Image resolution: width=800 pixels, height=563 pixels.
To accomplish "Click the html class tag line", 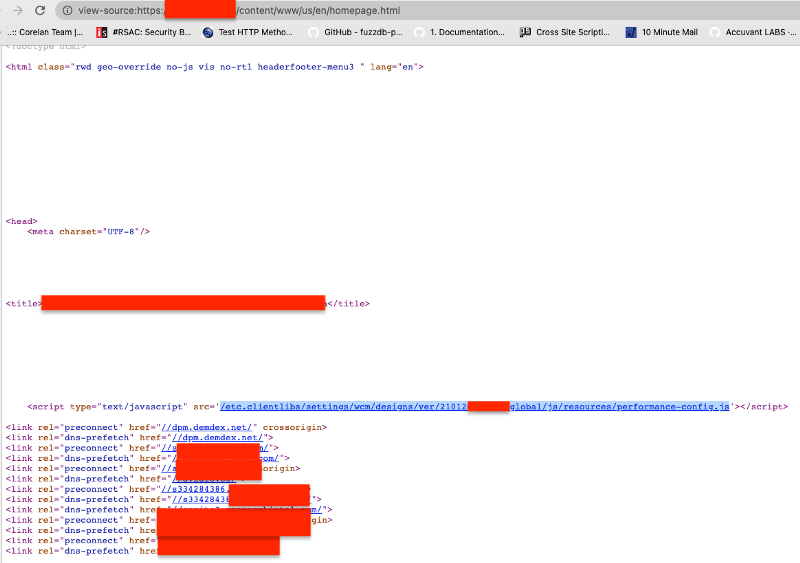I will pyautogui.click(x=215, y=67).
